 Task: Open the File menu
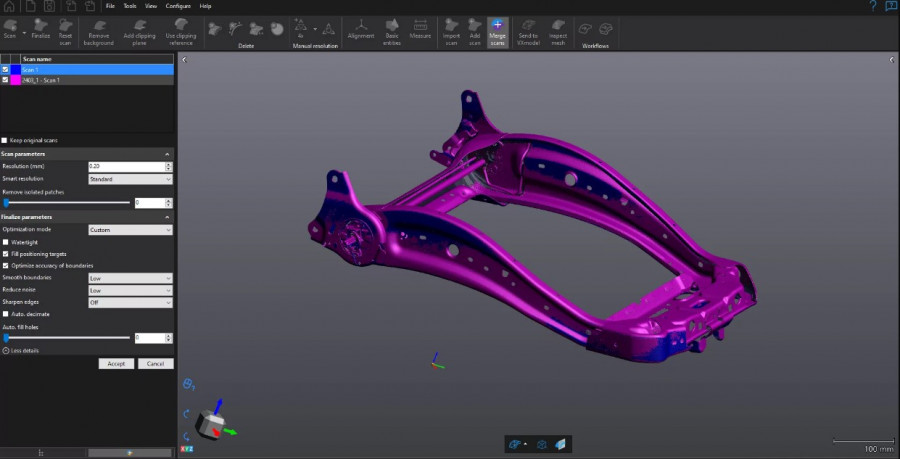(110, 6)
